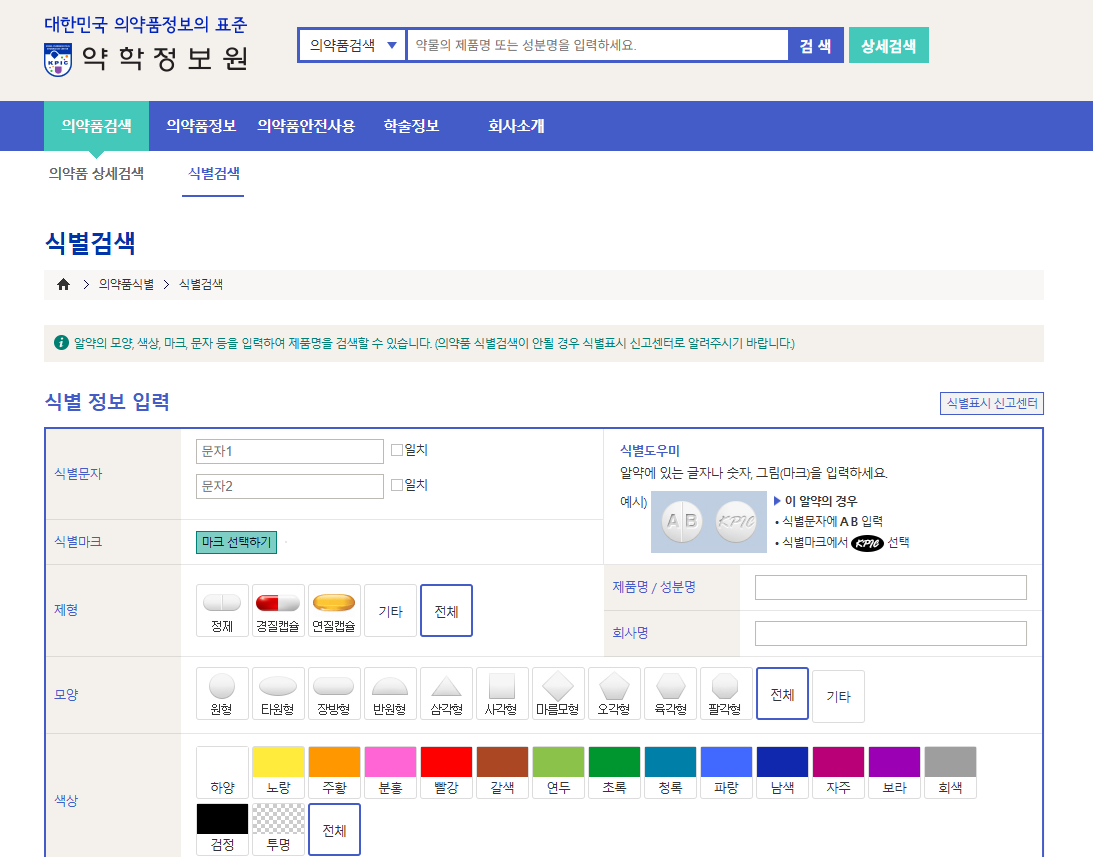Pick the 원형 circular shape icon
The width and height of the screenshot is (1093, 857).
click(x=221, y=694)
